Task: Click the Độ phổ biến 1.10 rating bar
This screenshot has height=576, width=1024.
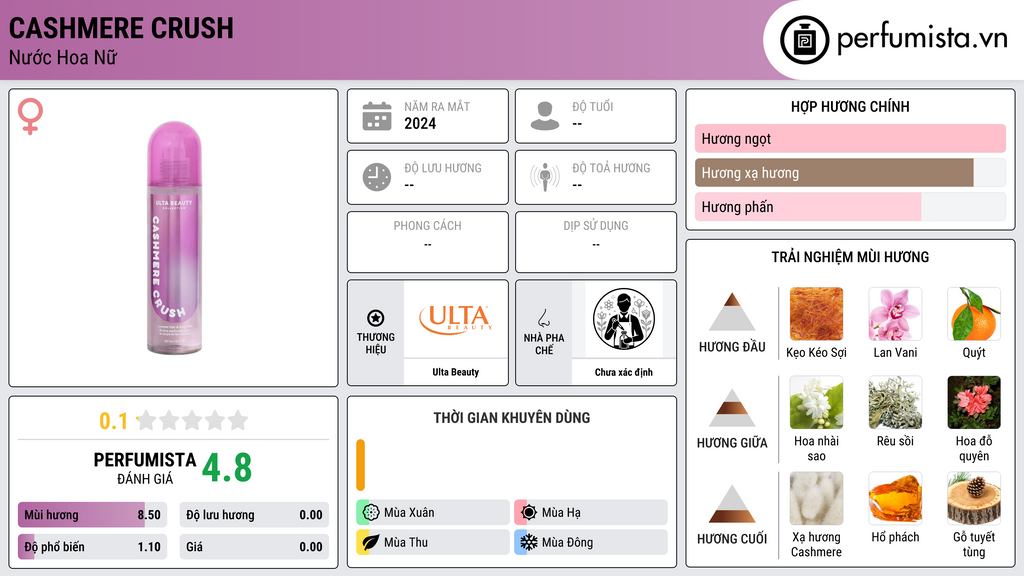Action: point(93,547)
